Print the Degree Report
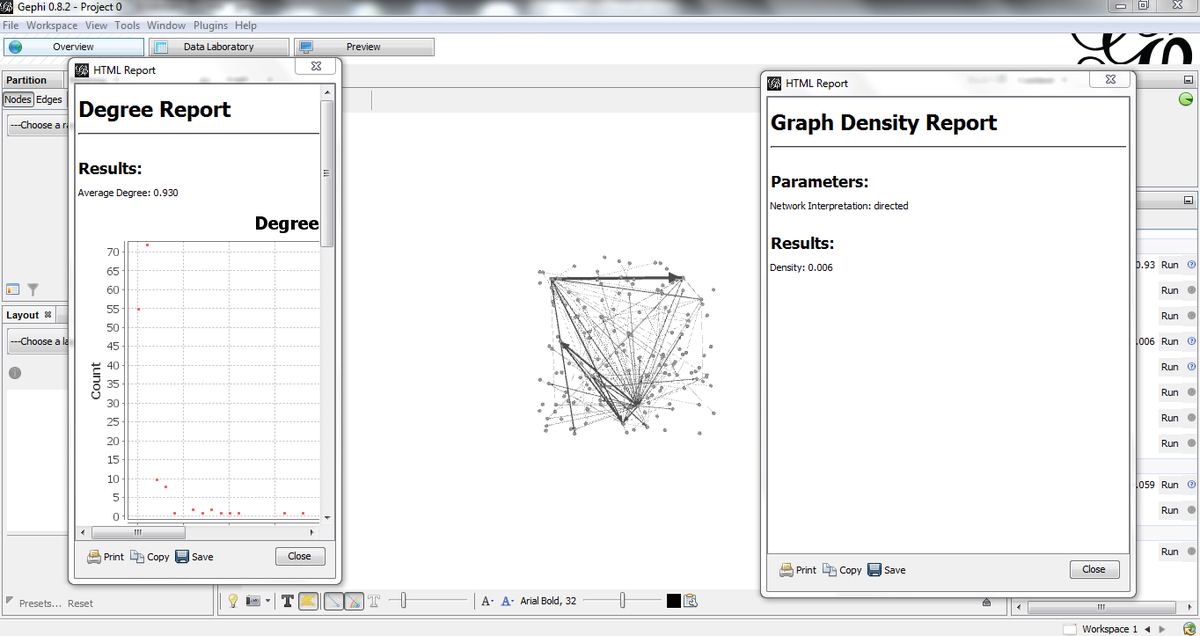The image size is (1200, 636). [105, 557]
